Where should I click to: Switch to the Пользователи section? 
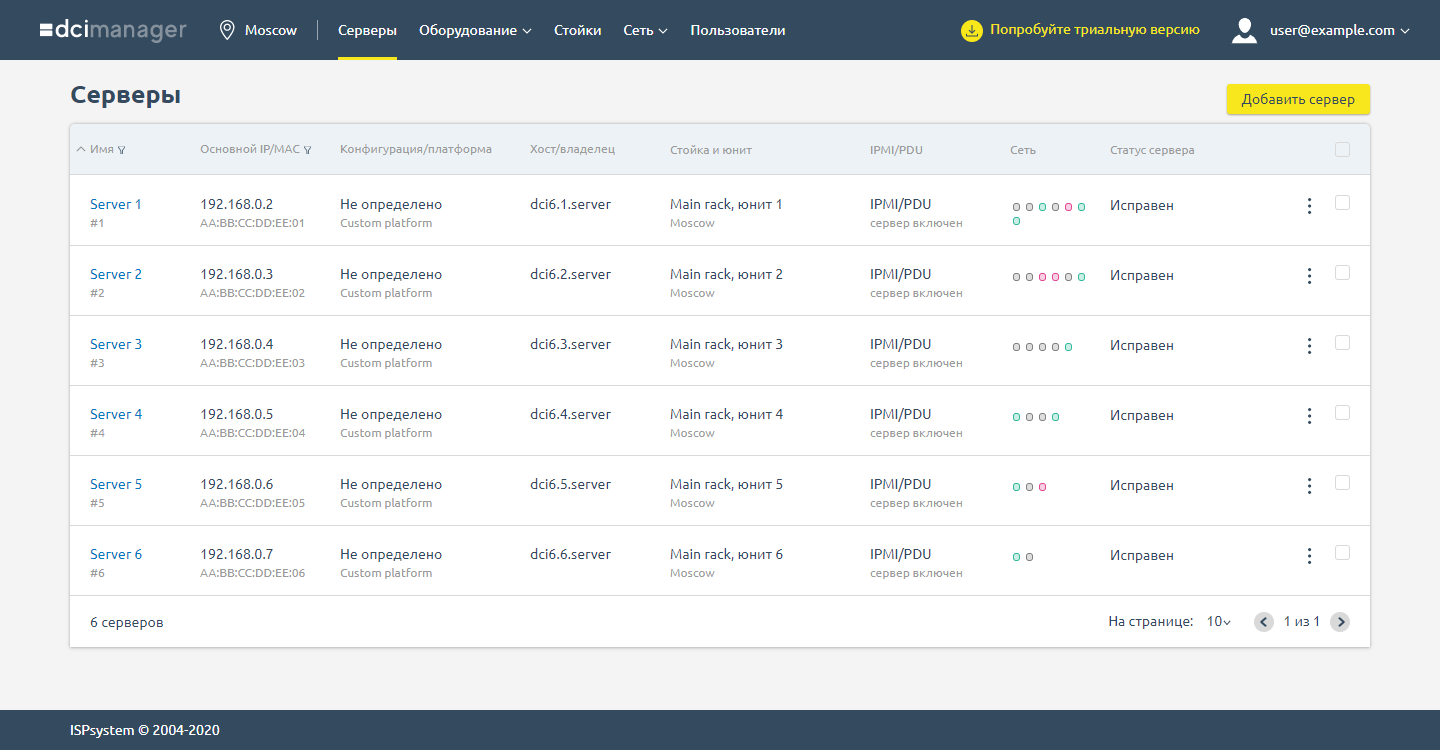(x=737, y=30)
